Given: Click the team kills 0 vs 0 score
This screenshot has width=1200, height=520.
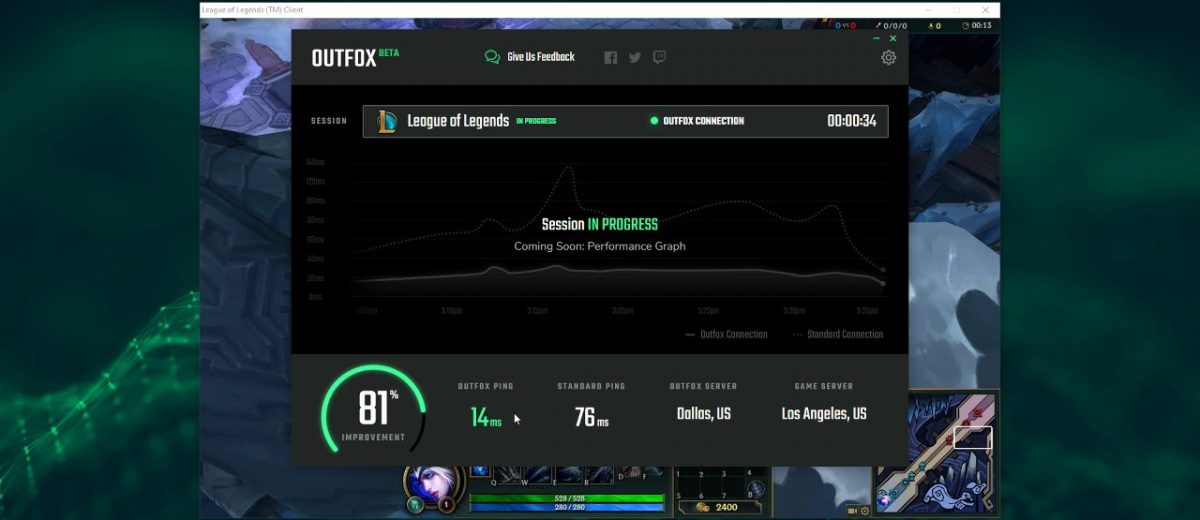Looking at the screenshot, I should 845,25.
